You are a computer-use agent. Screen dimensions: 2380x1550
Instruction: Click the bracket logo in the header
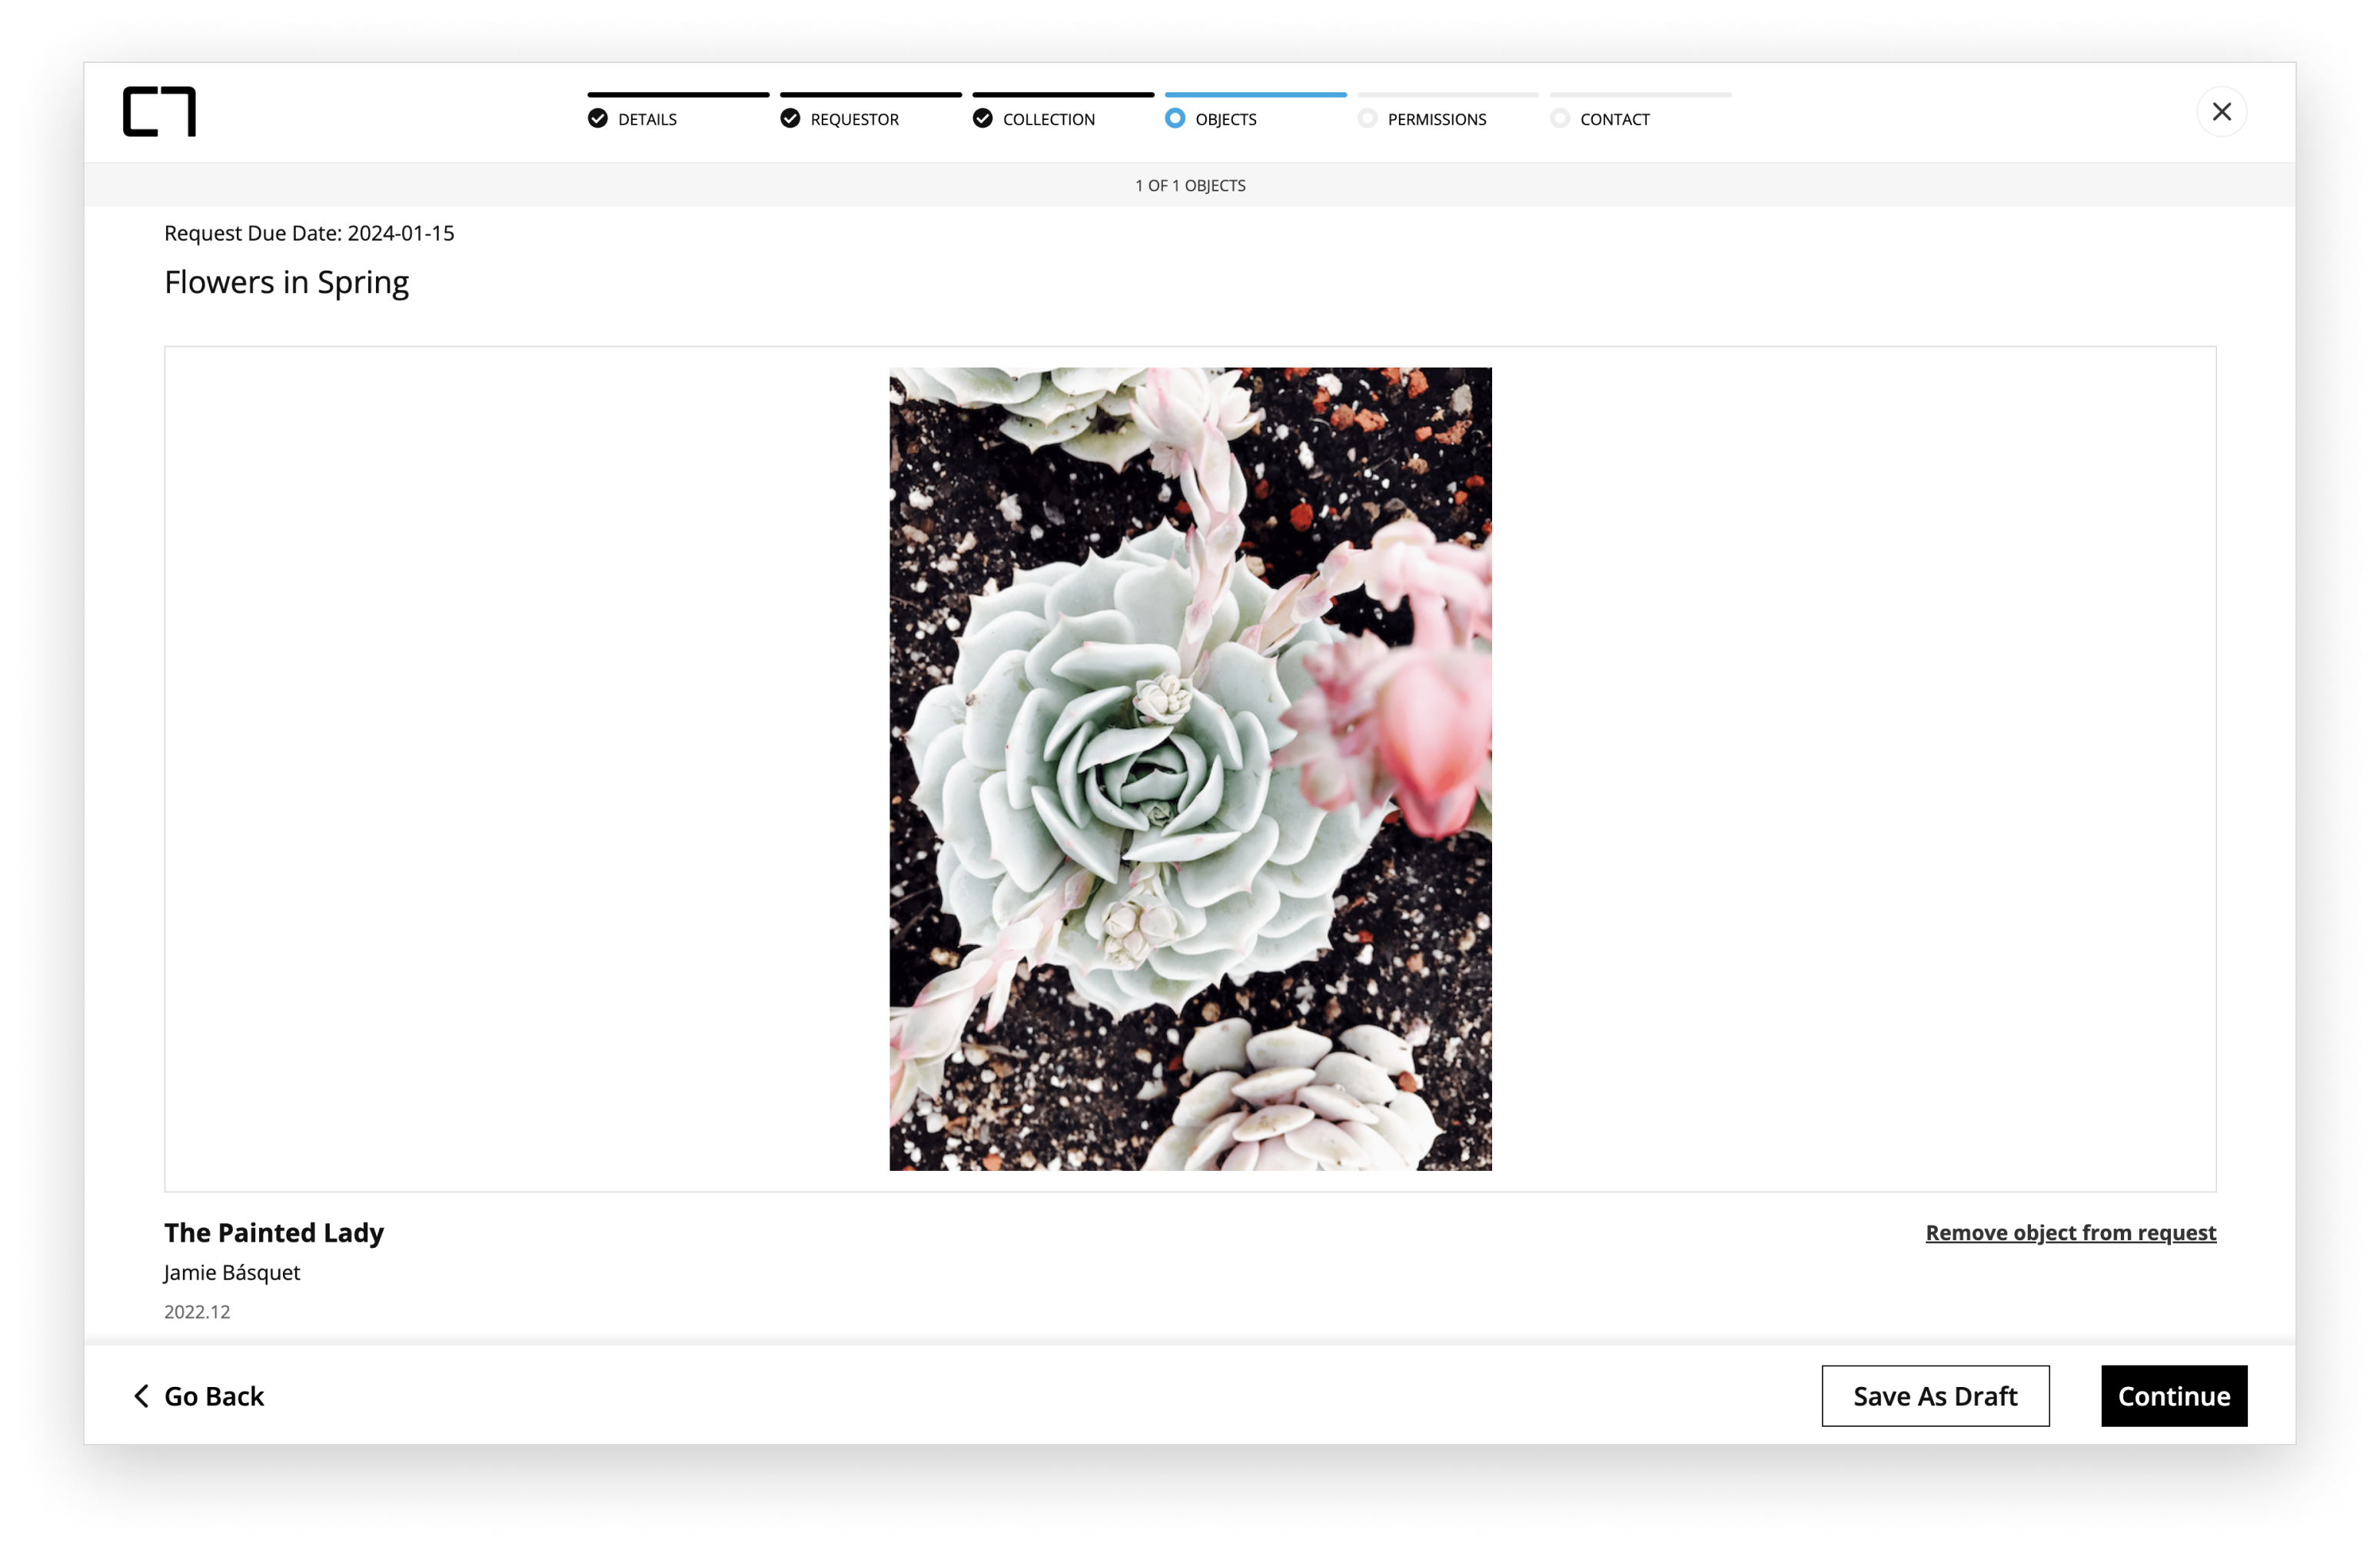(159, 111)
